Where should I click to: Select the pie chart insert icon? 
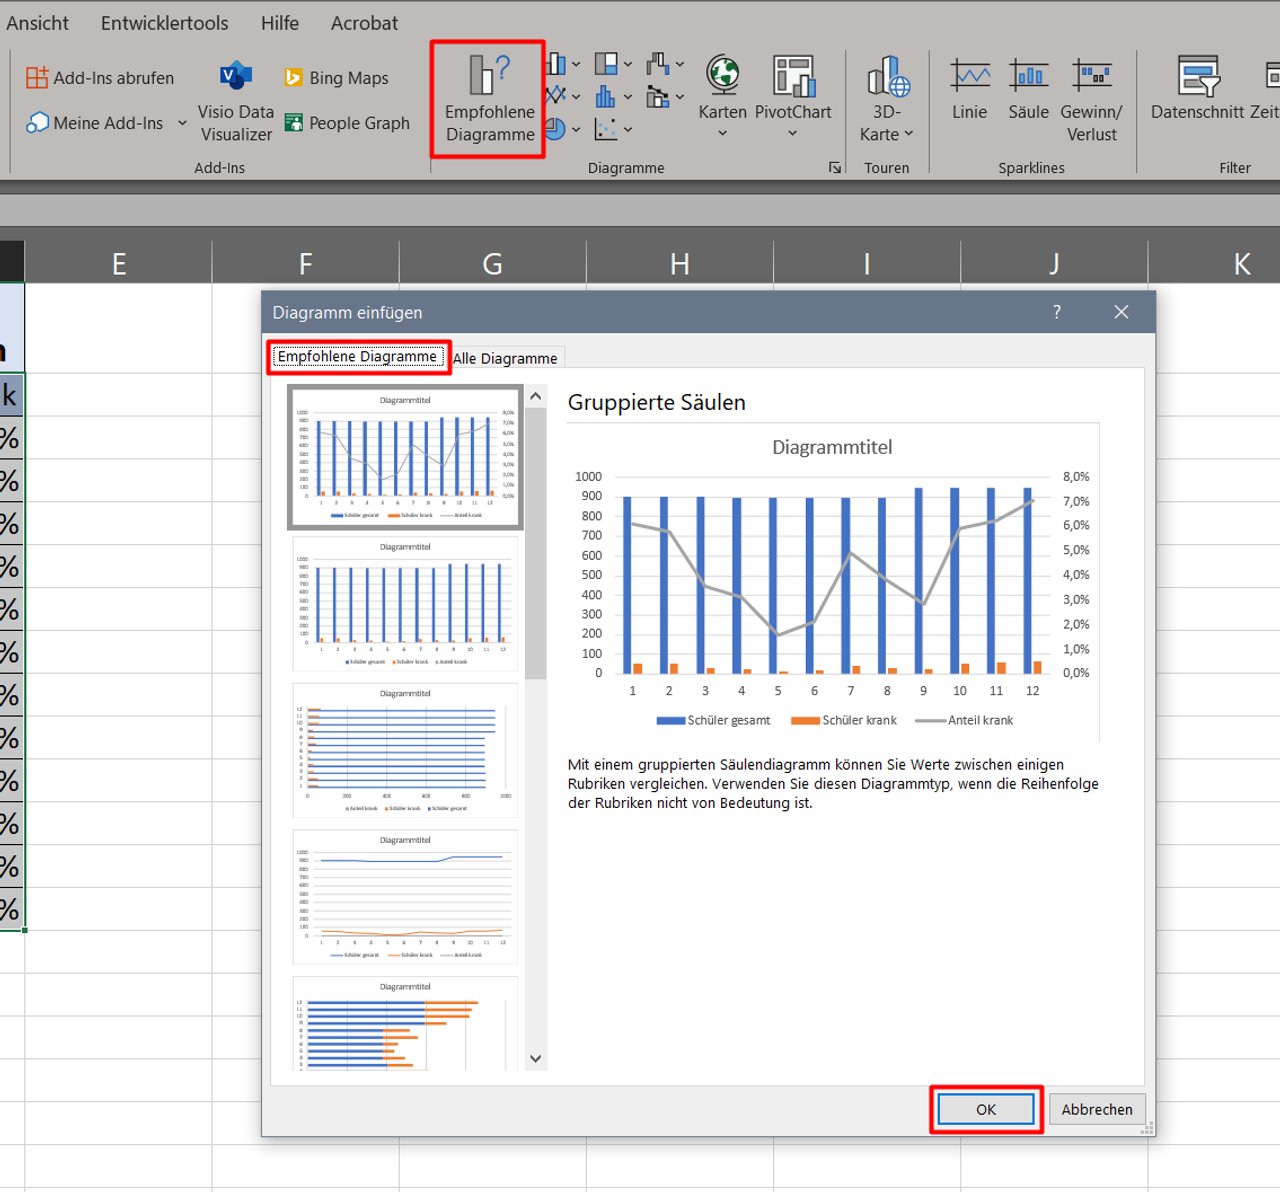pyautogui.click(x=556, y=130)
